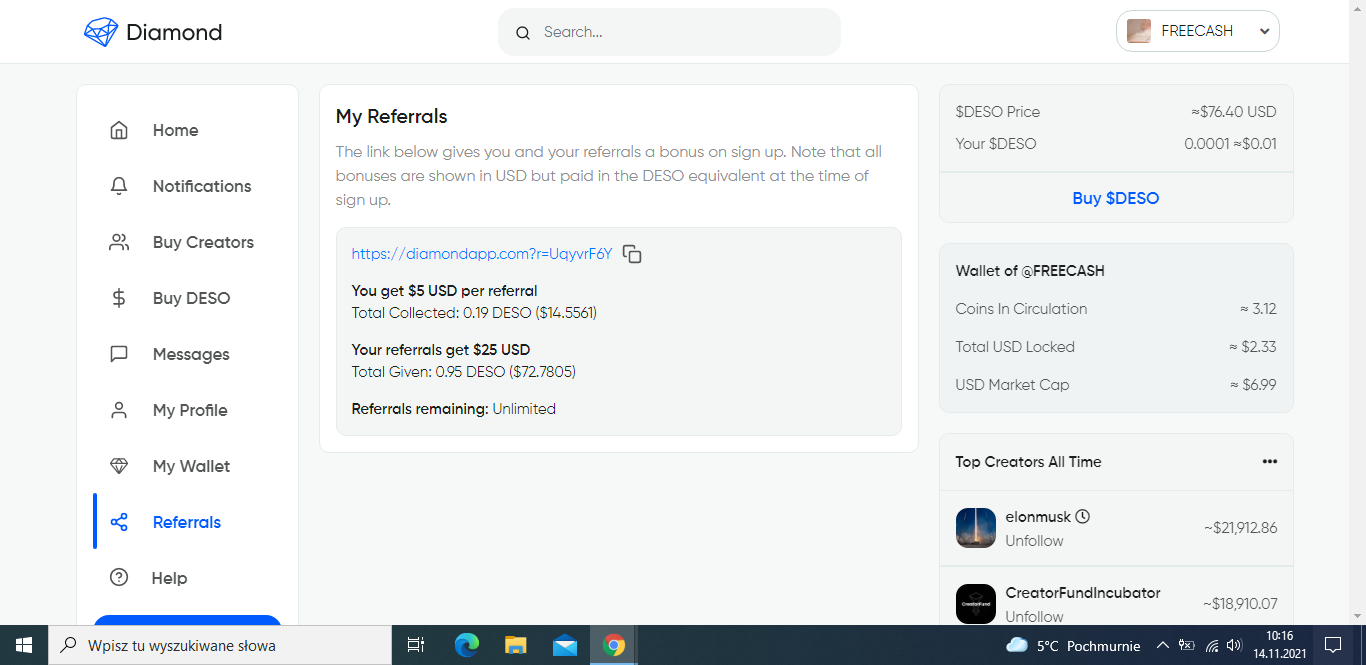This screenshot has width=1366, height=665.
Task: Click the Notifications bell icon
Action: (119, 186)
